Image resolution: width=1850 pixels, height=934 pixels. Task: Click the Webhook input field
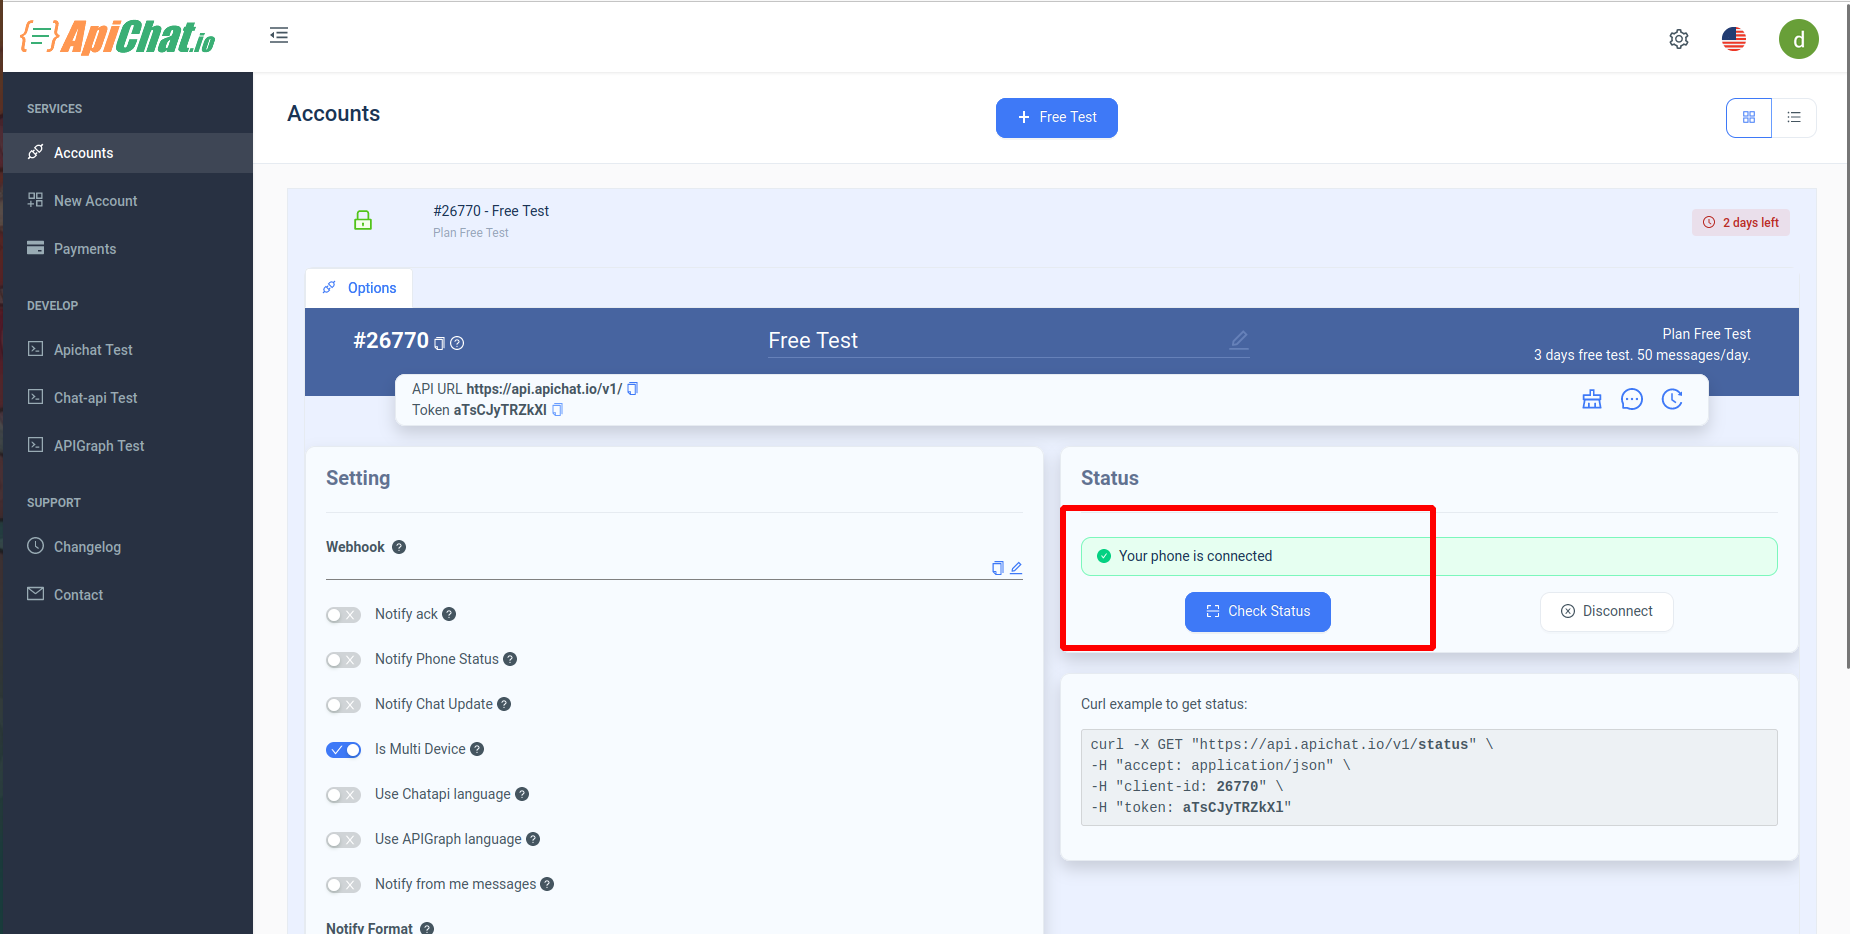coord(656,567)
